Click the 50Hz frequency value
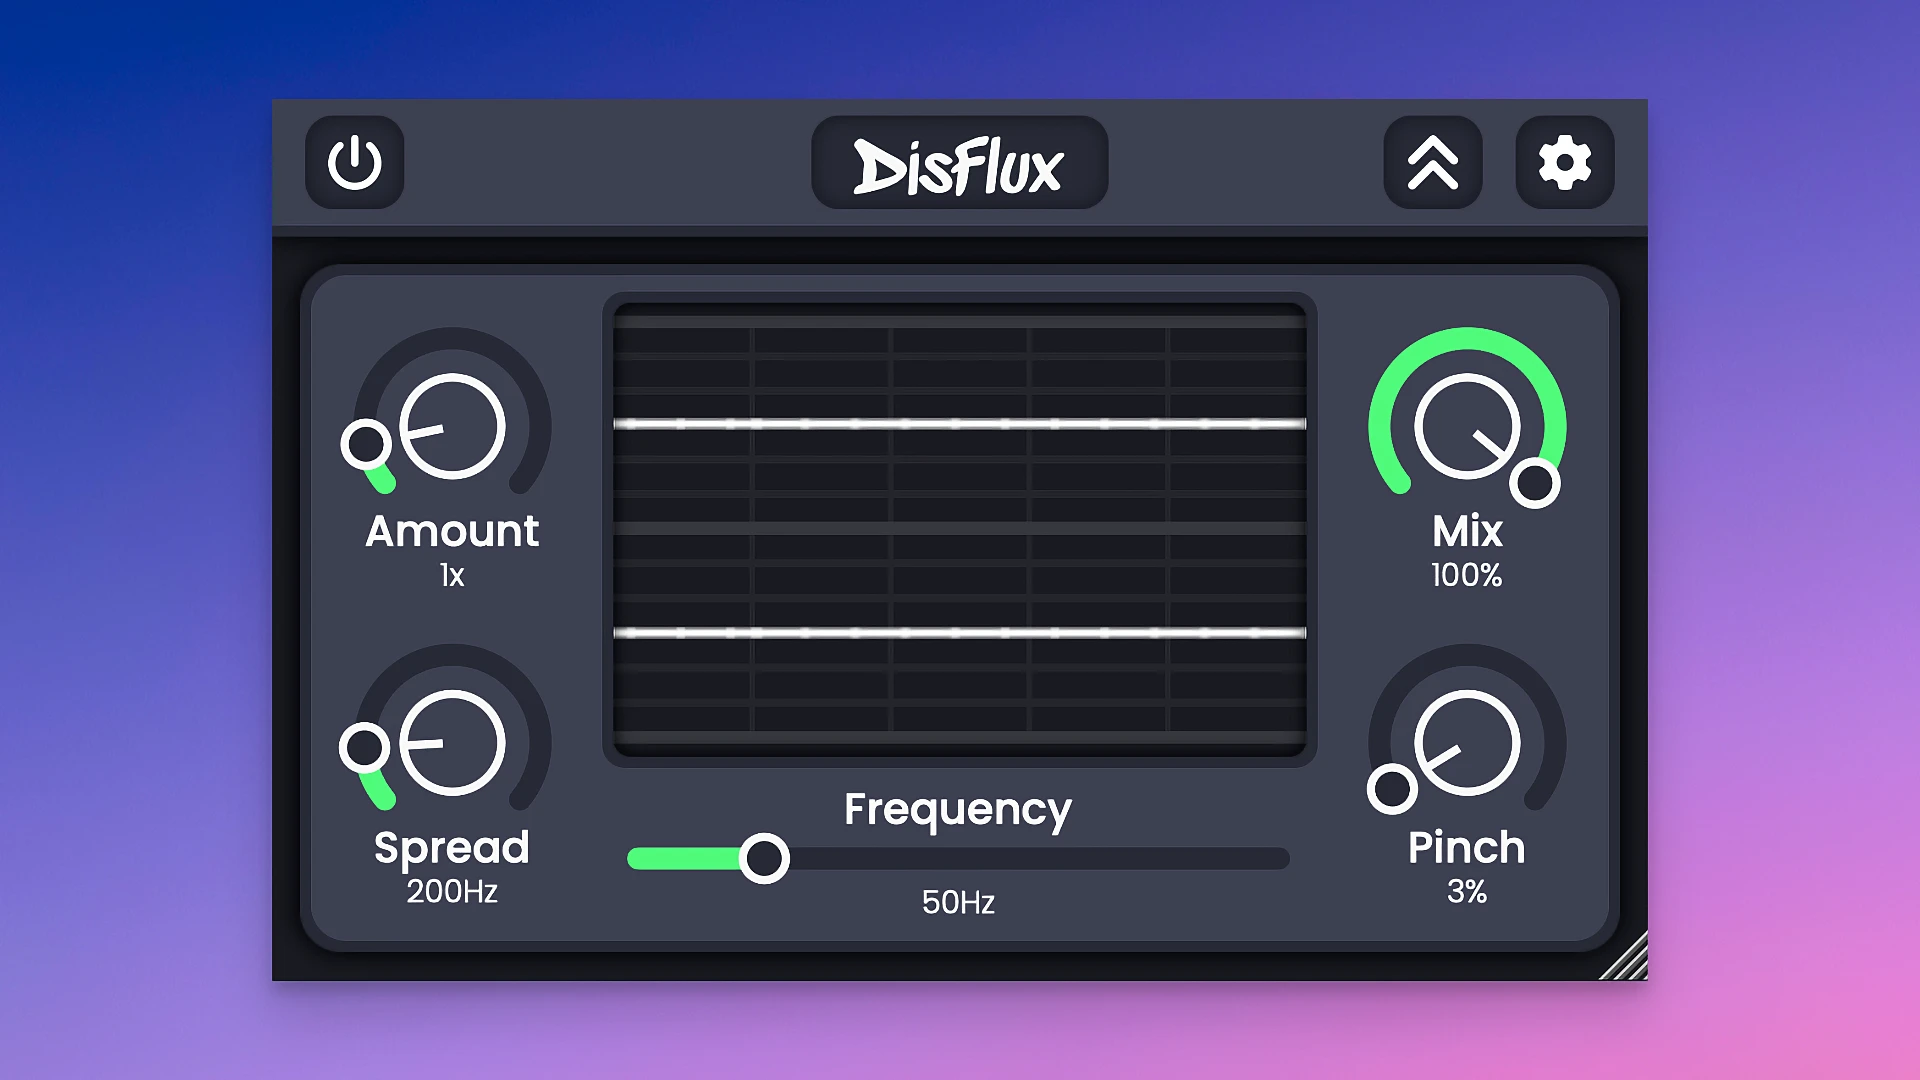Viewport: 1920px width, 1080px height. tap(958, 902)
